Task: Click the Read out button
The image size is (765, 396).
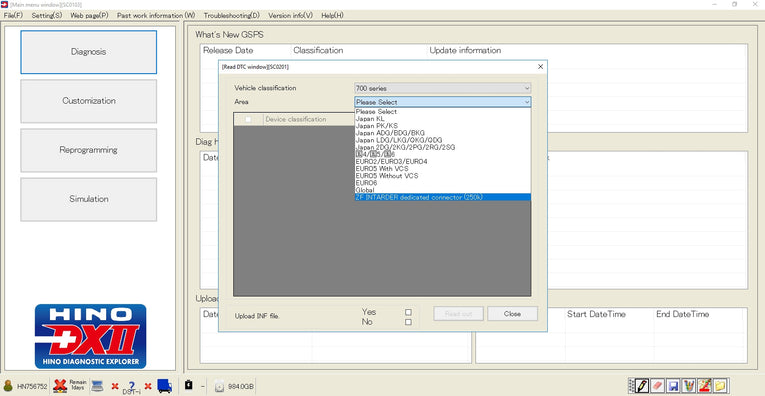Action: pyautogui.click(x=458, y=314)
